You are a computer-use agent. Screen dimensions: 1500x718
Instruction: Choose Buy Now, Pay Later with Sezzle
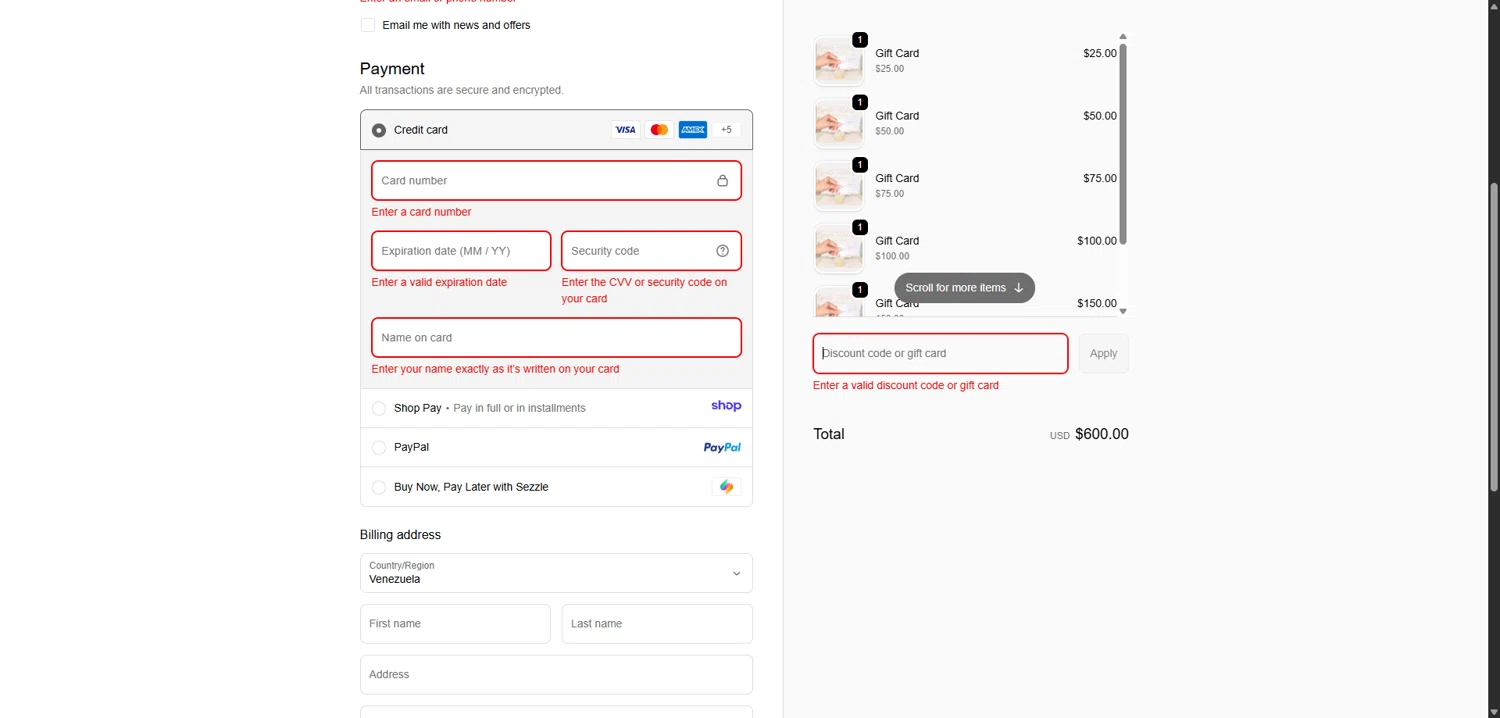(379, 487)
